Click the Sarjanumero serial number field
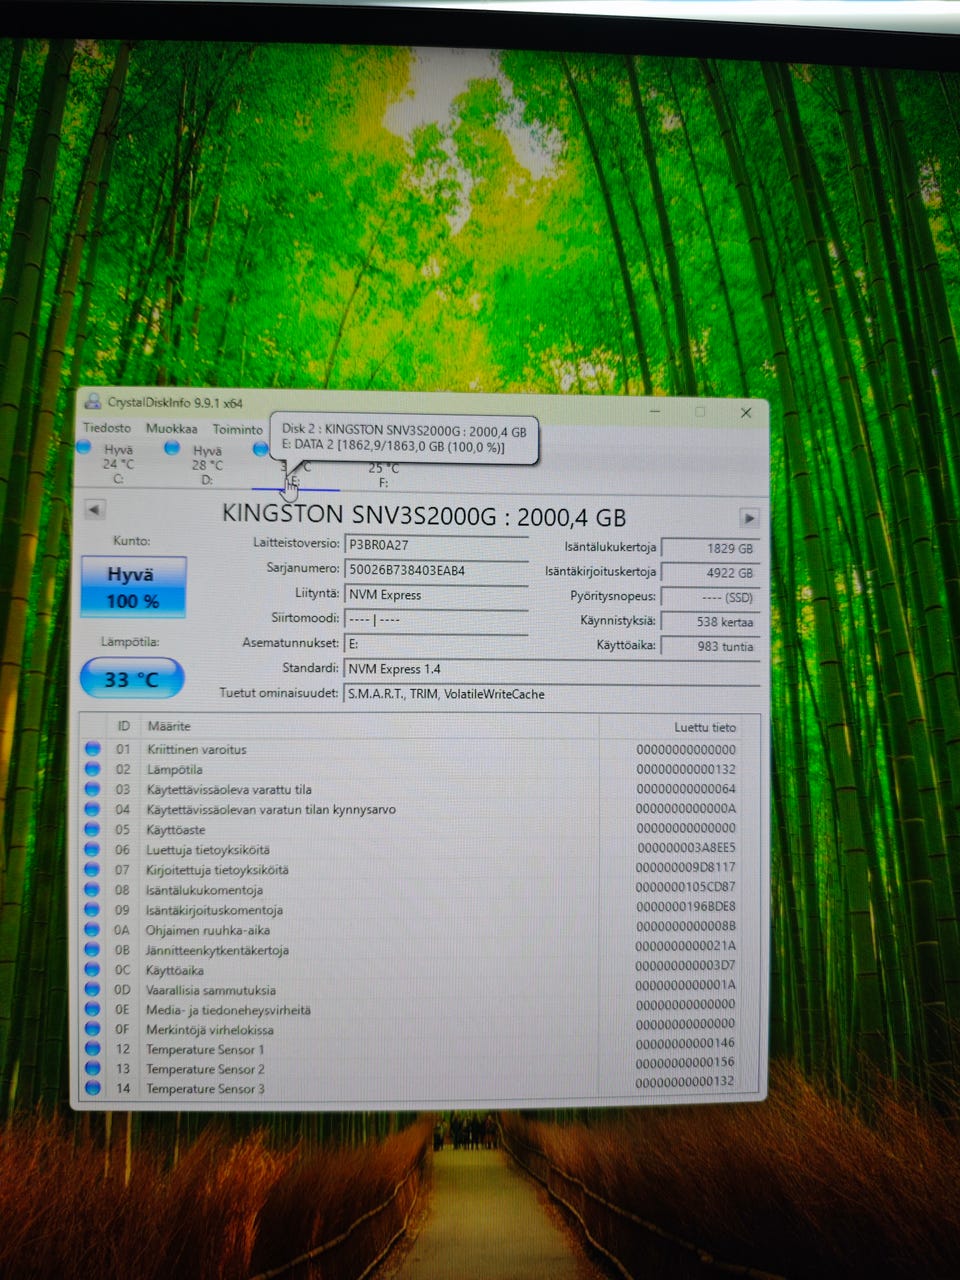Screen dimensions: 960x1280 (436, 570)
